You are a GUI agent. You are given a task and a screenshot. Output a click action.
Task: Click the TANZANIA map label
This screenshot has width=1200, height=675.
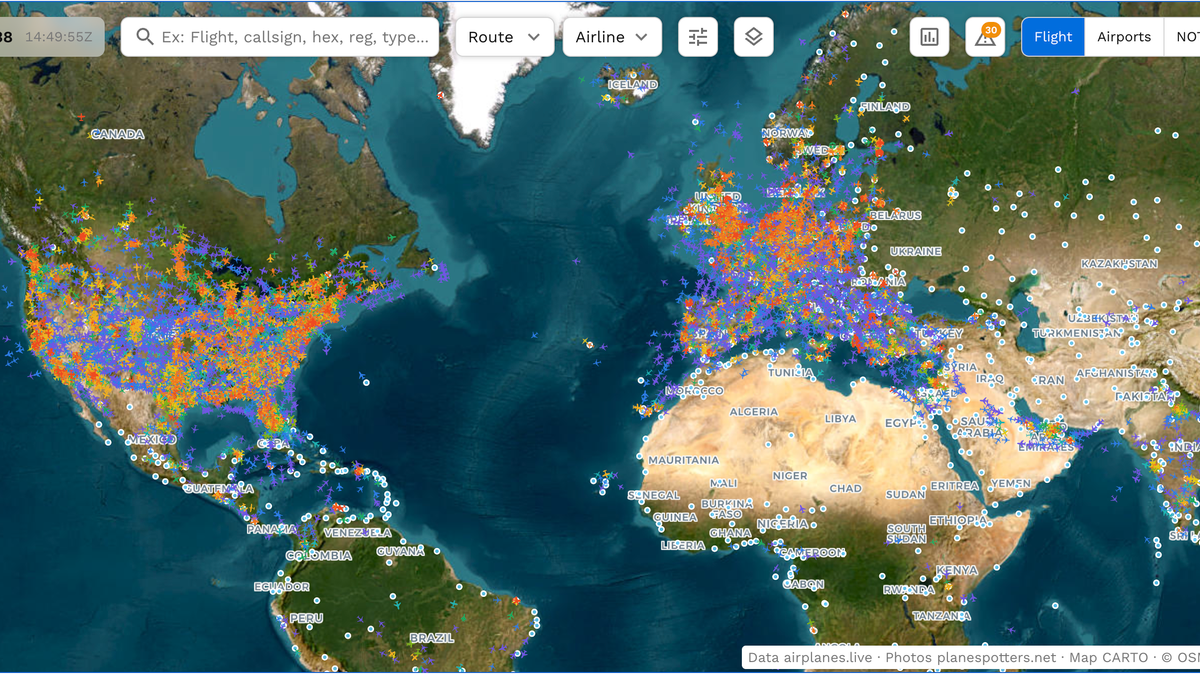tap(941, 616)
